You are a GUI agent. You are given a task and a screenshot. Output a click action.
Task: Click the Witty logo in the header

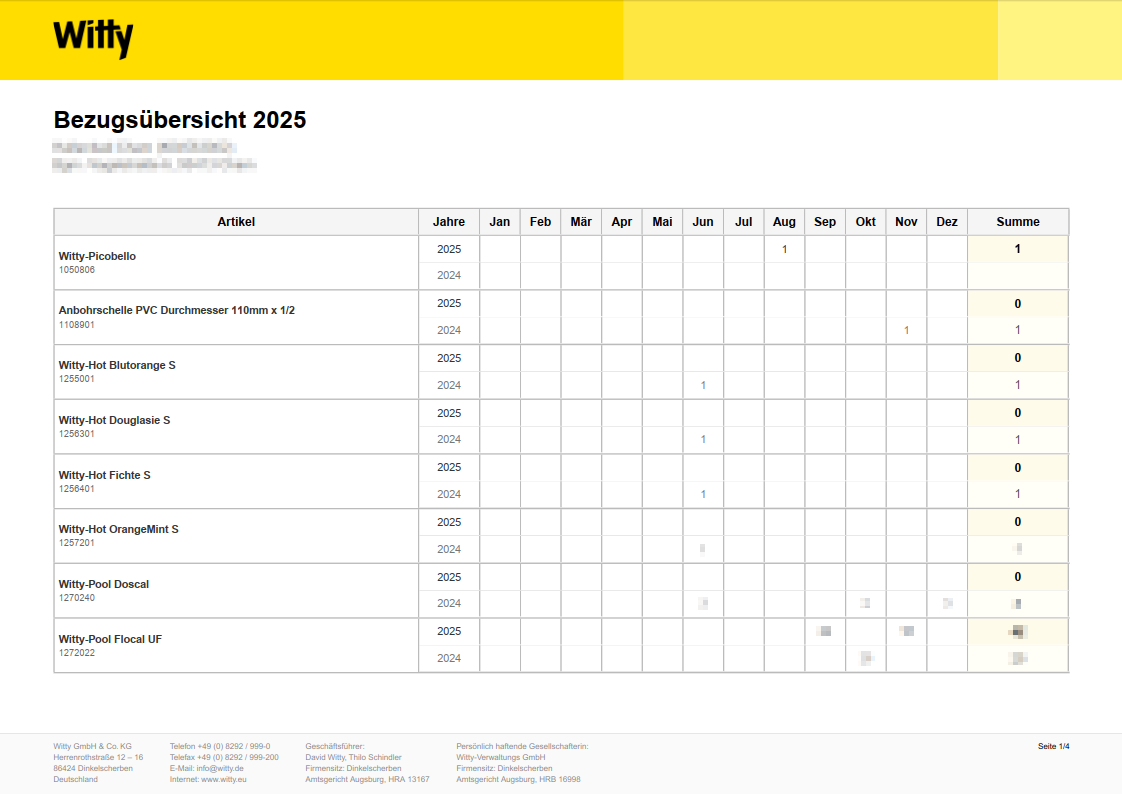tap(93, 38)
